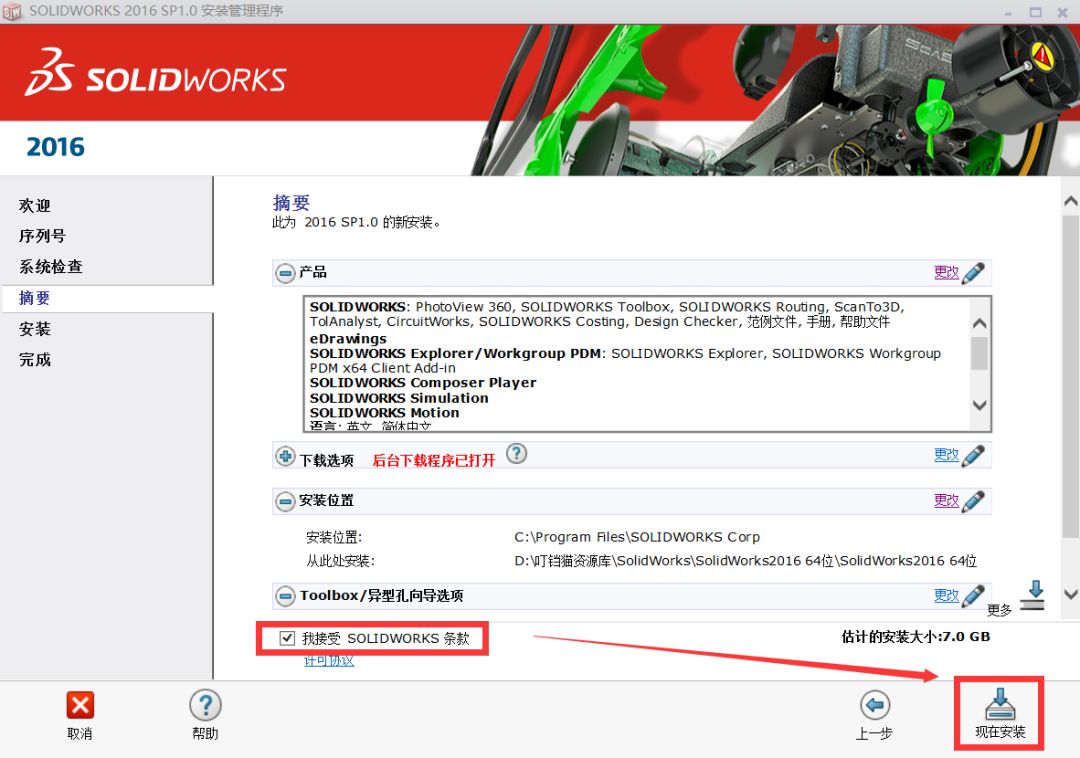The width and height of the screenshot is (1080, 758).
Task: Click the main page scroll down arrow
Action: click(x=1070, y=594)
